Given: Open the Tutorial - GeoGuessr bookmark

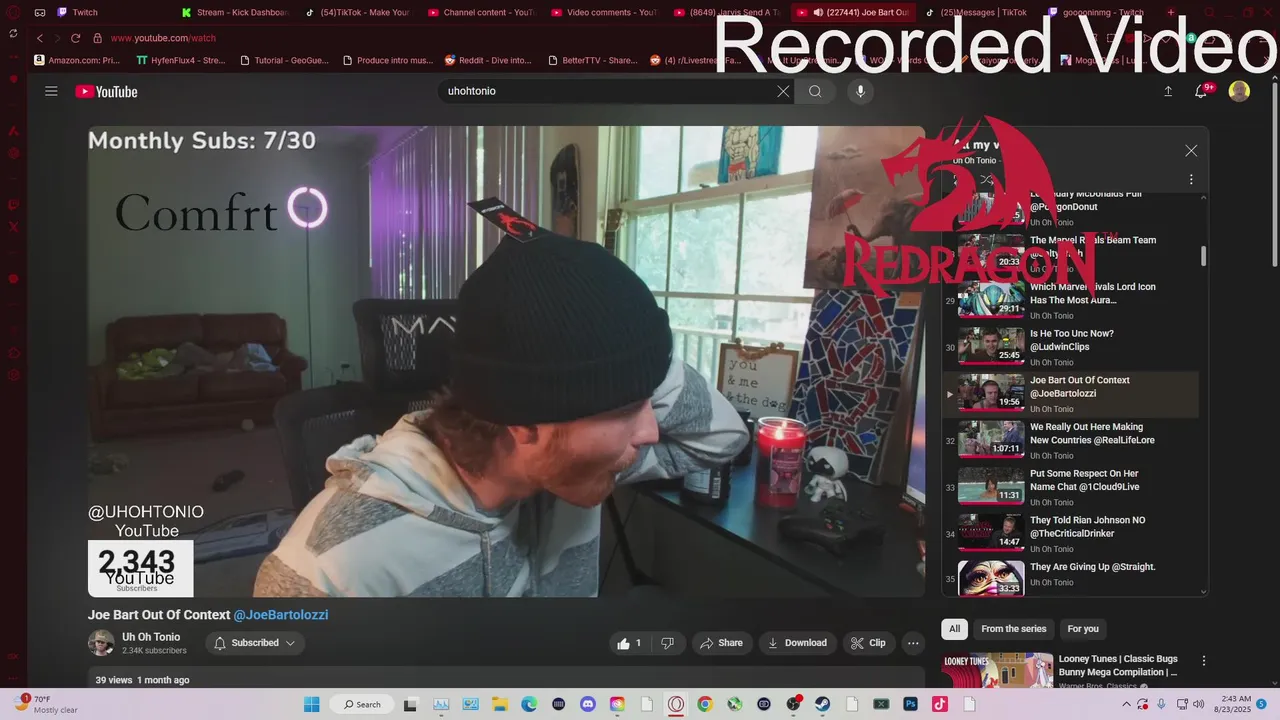Looking at the screenshot, I should pyautogui.click(x=283, y=60).
